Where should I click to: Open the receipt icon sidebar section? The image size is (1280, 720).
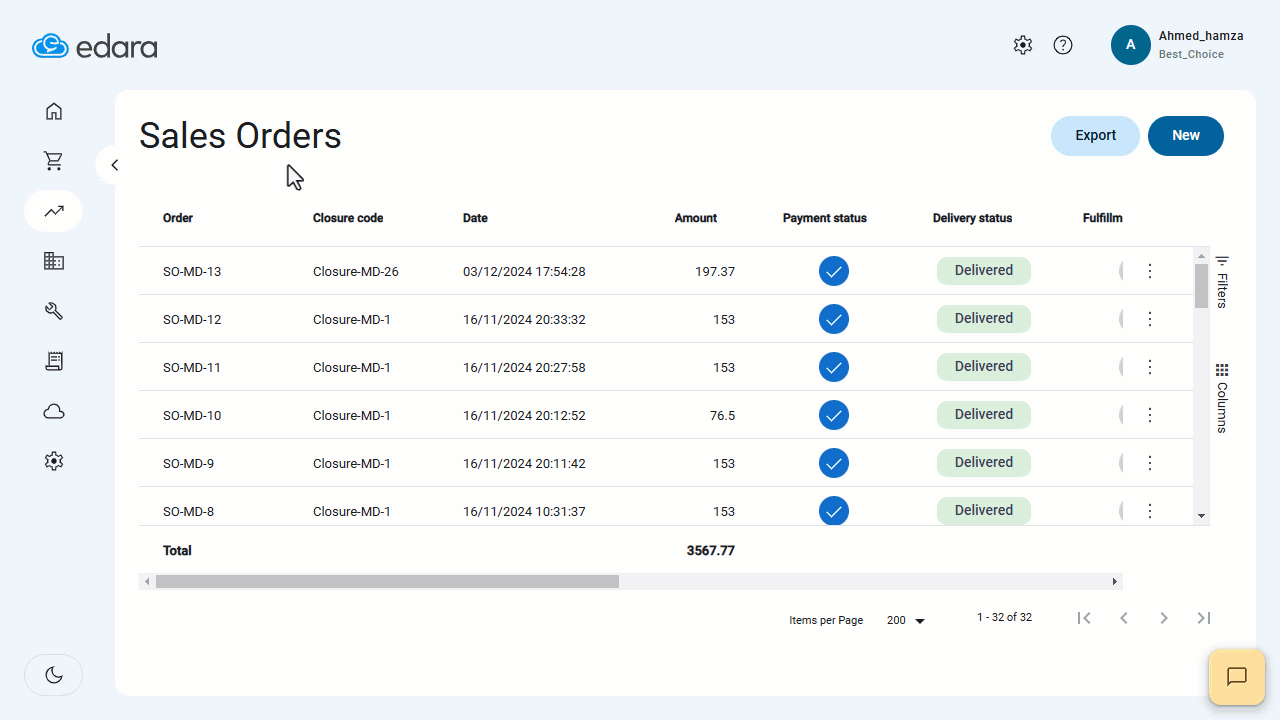point(54,361)
